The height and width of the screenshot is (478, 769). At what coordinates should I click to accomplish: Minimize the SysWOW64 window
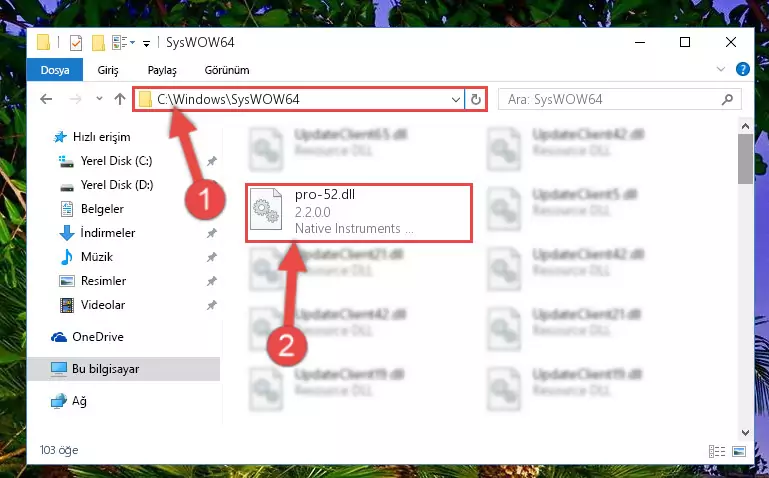pos(640,43)
